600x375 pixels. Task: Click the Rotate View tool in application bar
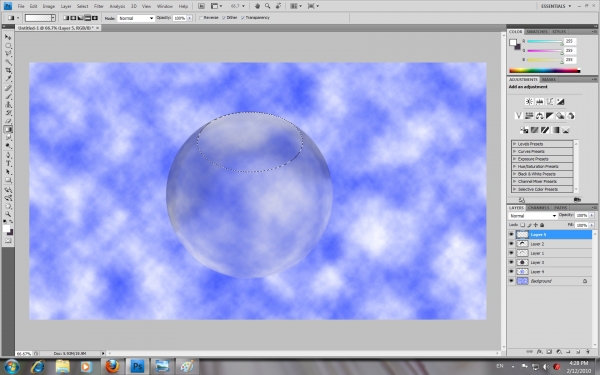click(x=278, y=6)
